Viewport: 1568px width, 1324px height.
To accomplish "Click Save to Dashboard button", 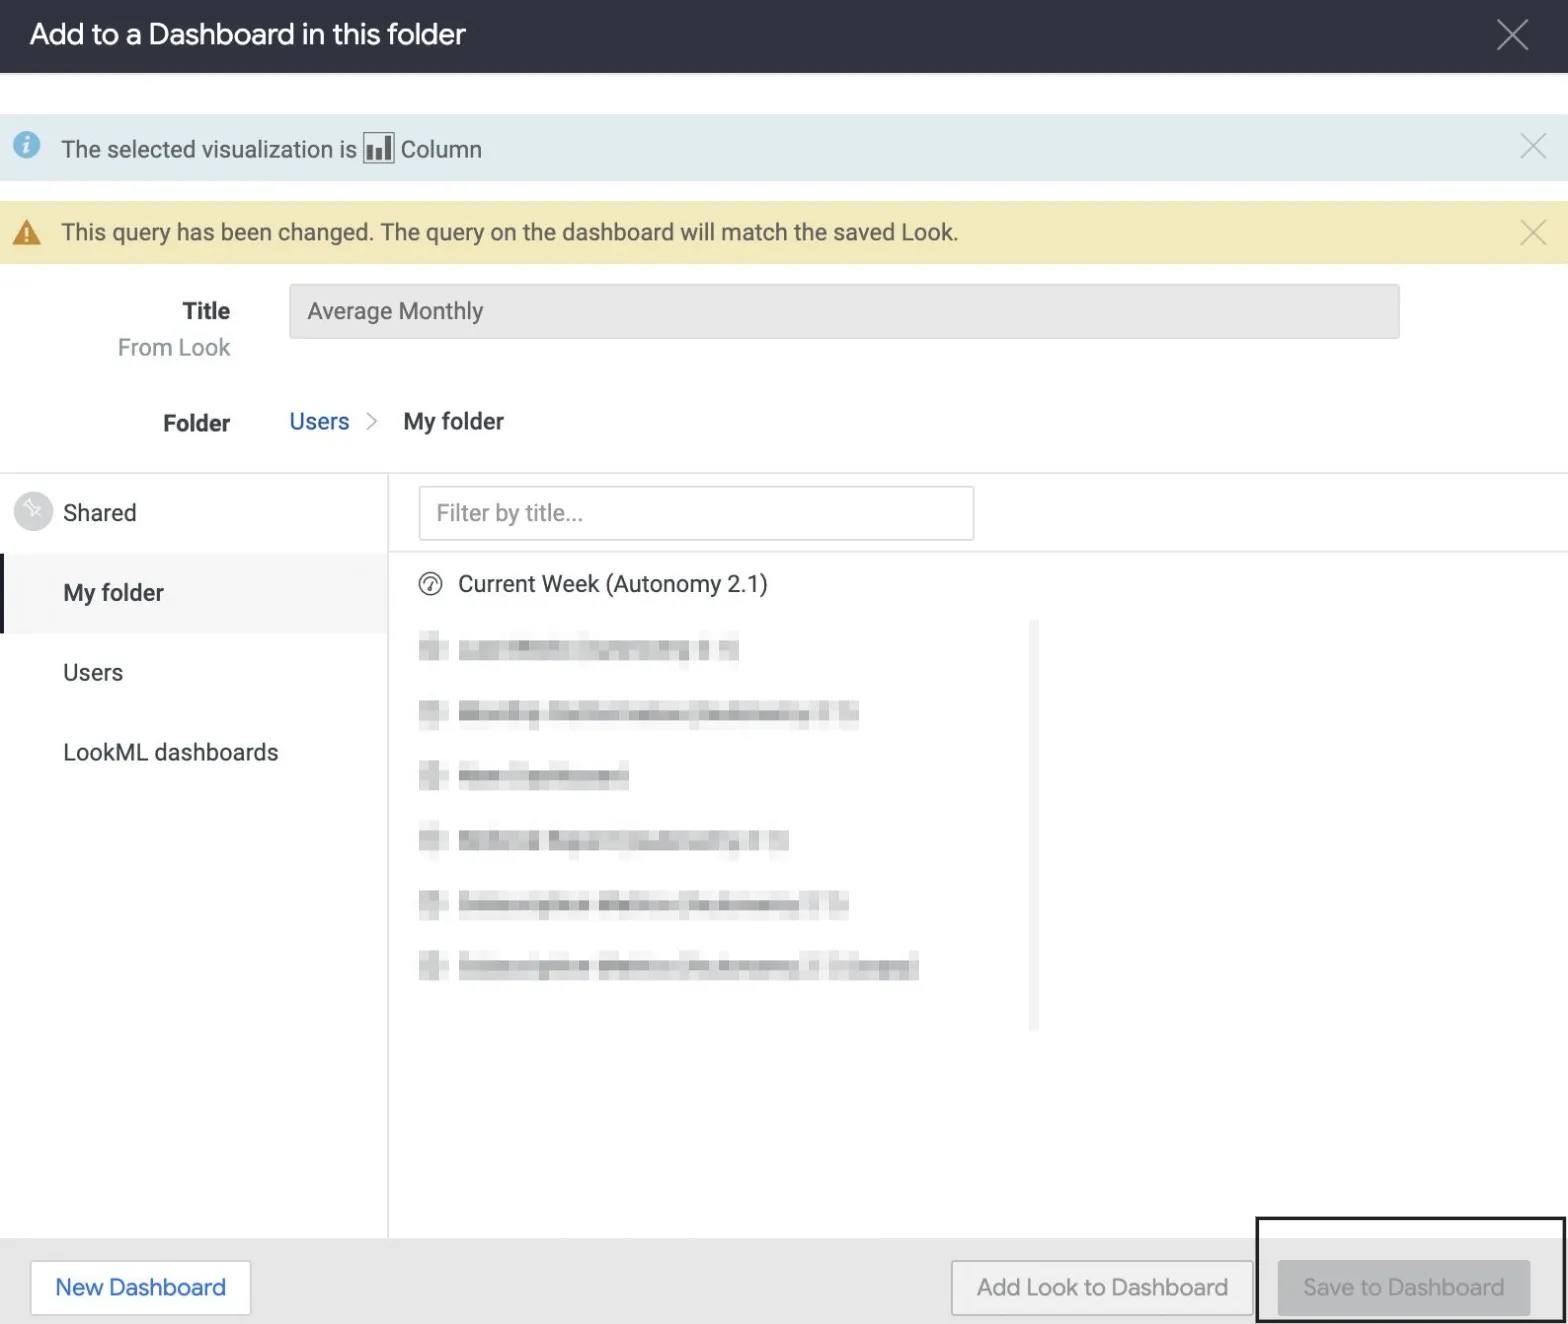I will point(1403,1287).
